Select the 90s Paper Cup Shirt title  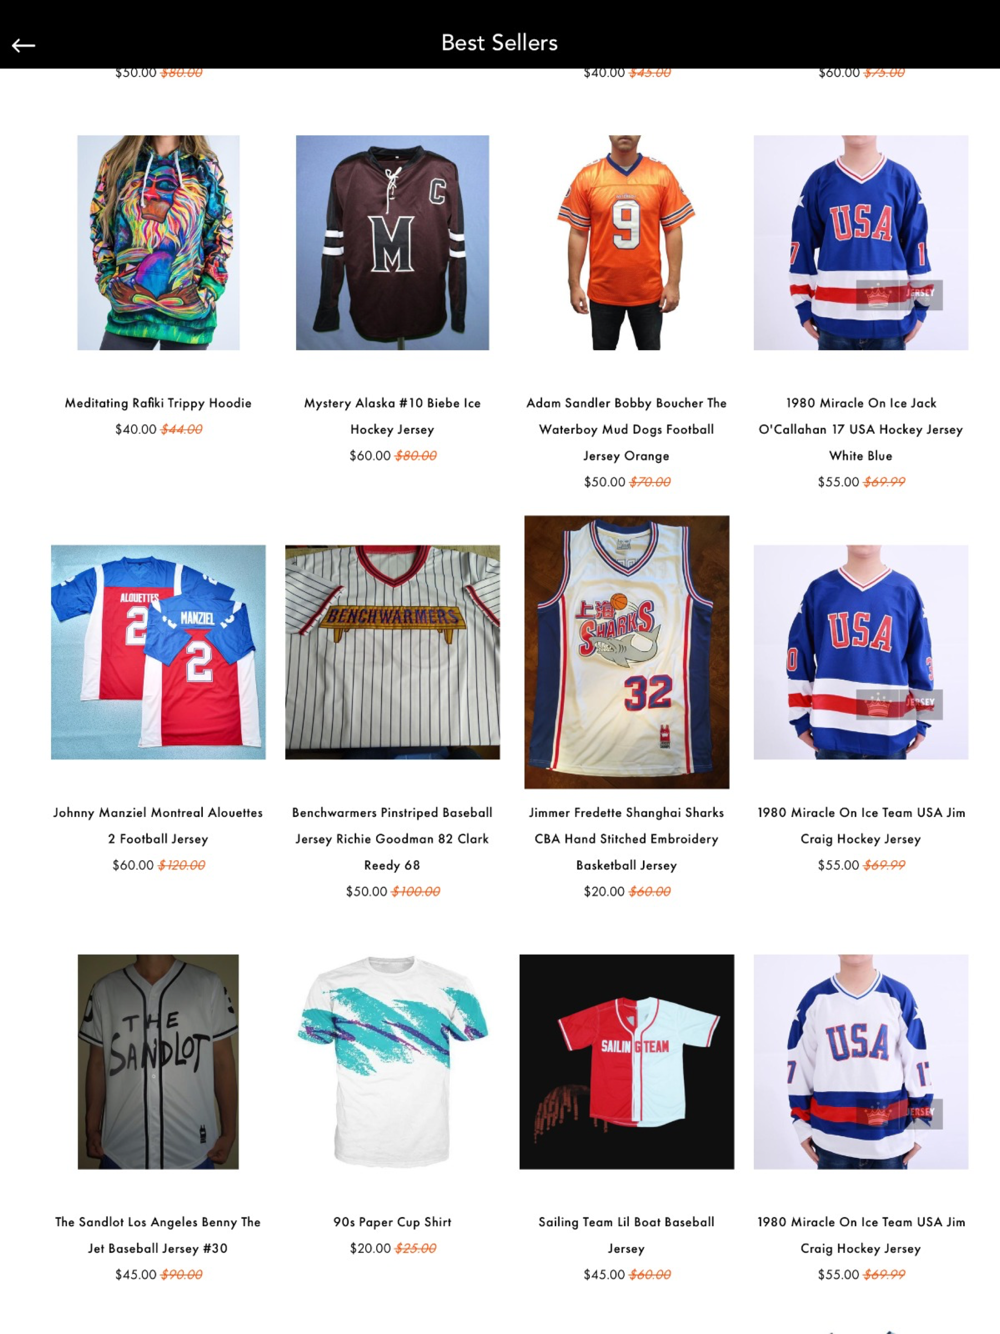tap(392, 1222)
